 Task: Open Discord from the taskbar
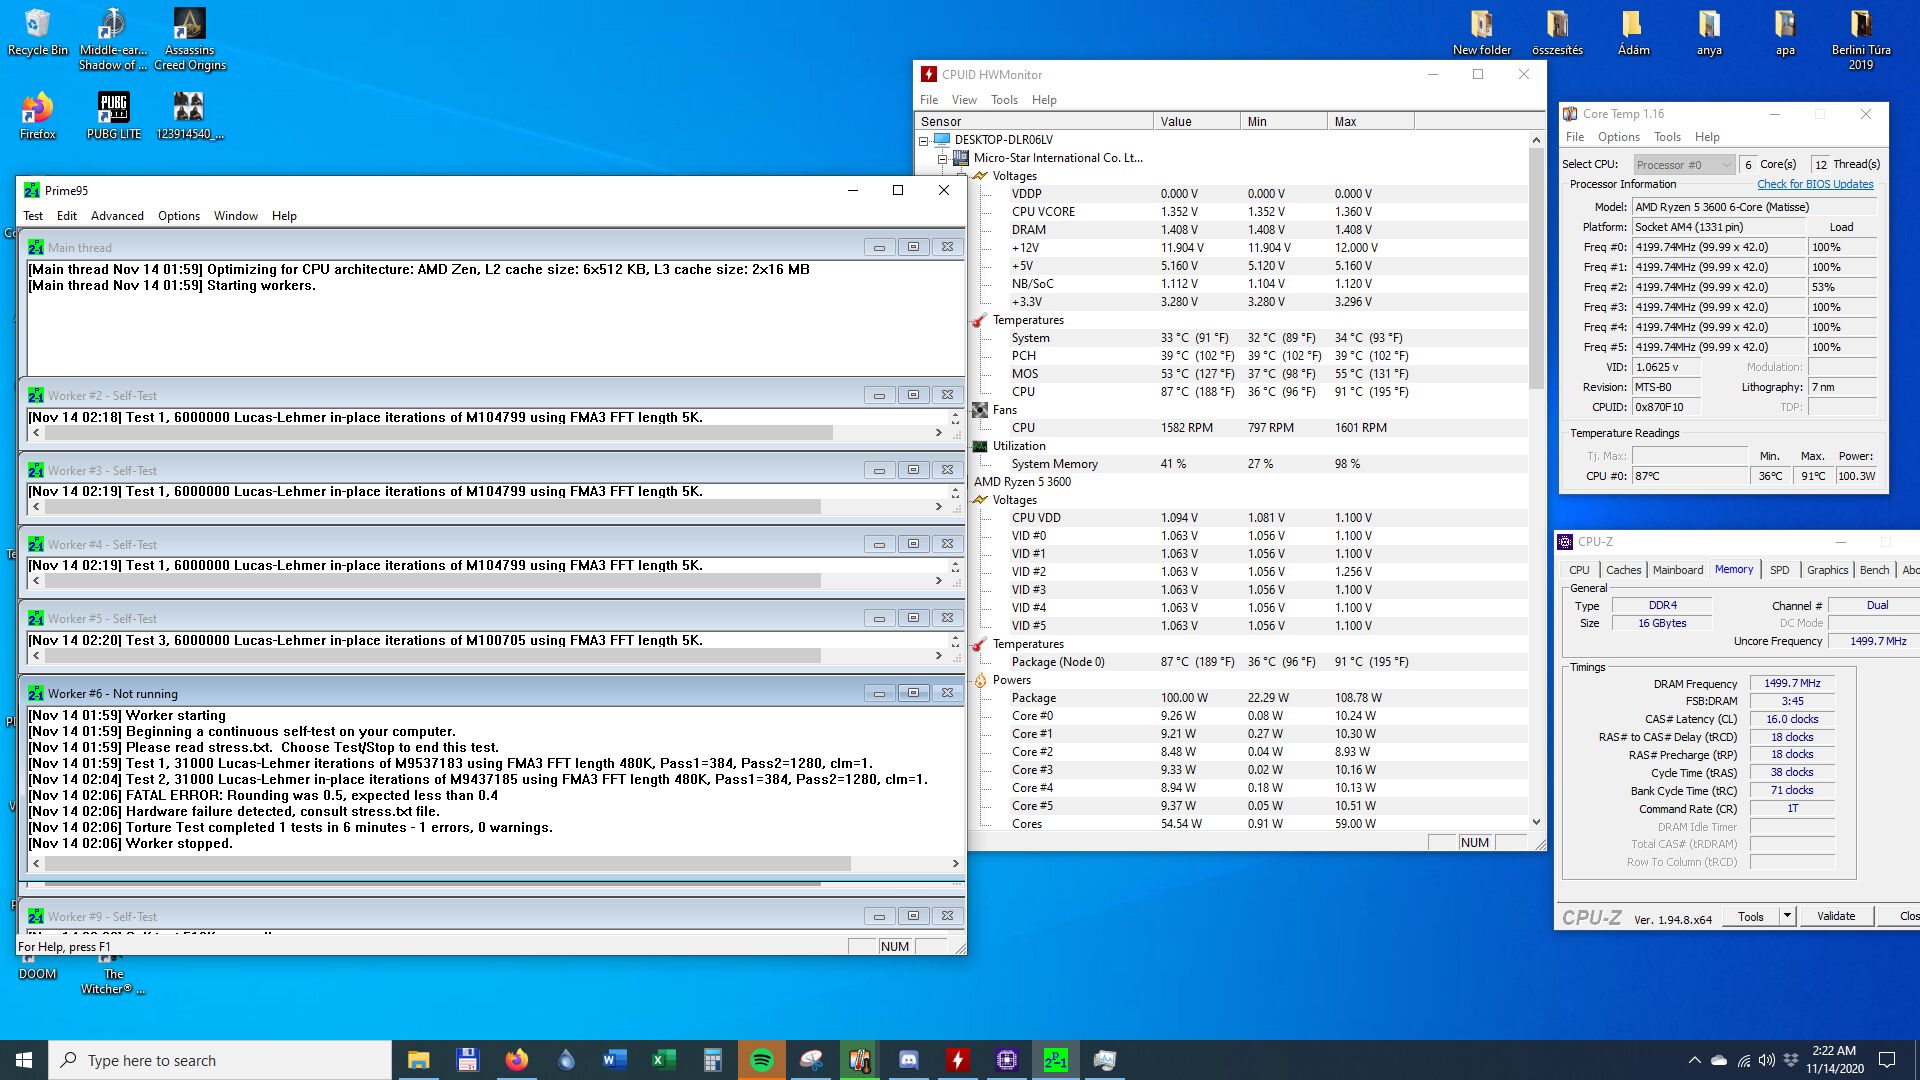[x=908, y=1060]
